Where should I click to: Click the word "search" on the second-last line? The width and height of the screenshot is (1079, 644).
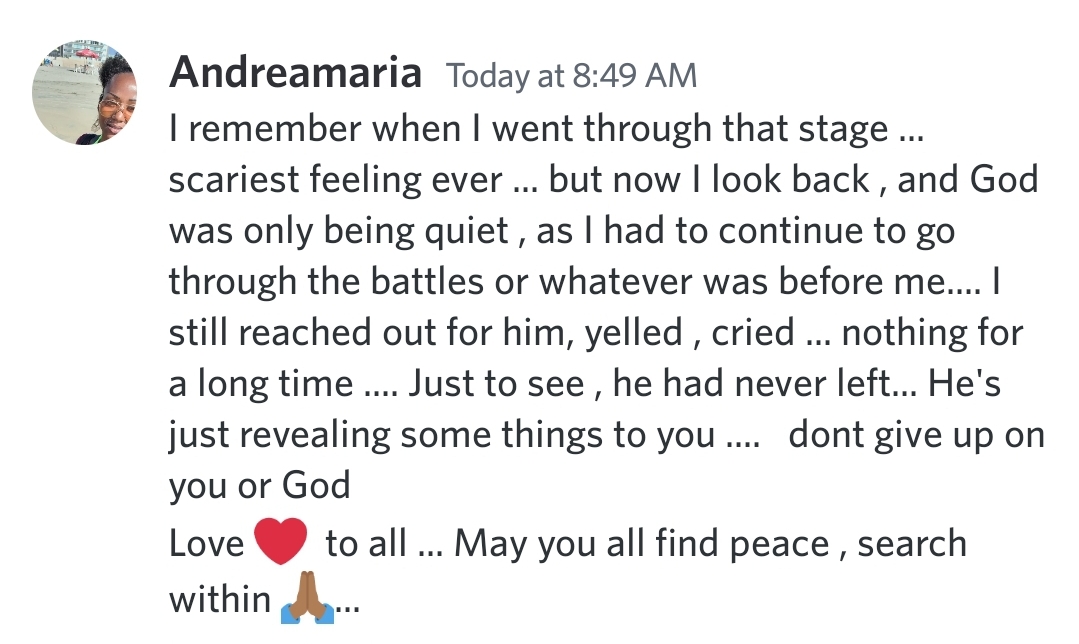[912, 545]
